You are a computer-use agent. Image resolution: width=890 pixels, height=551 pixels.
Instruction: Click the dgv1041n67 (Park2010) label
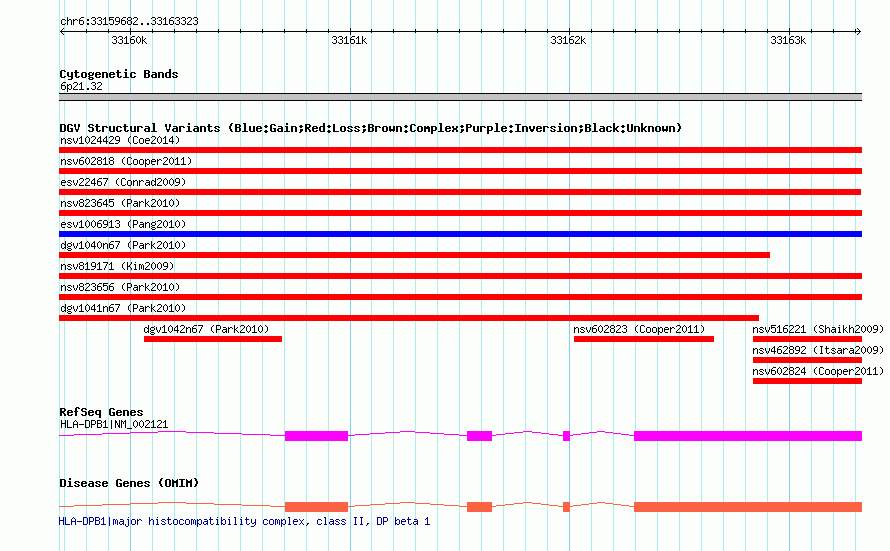coord(123,308)
